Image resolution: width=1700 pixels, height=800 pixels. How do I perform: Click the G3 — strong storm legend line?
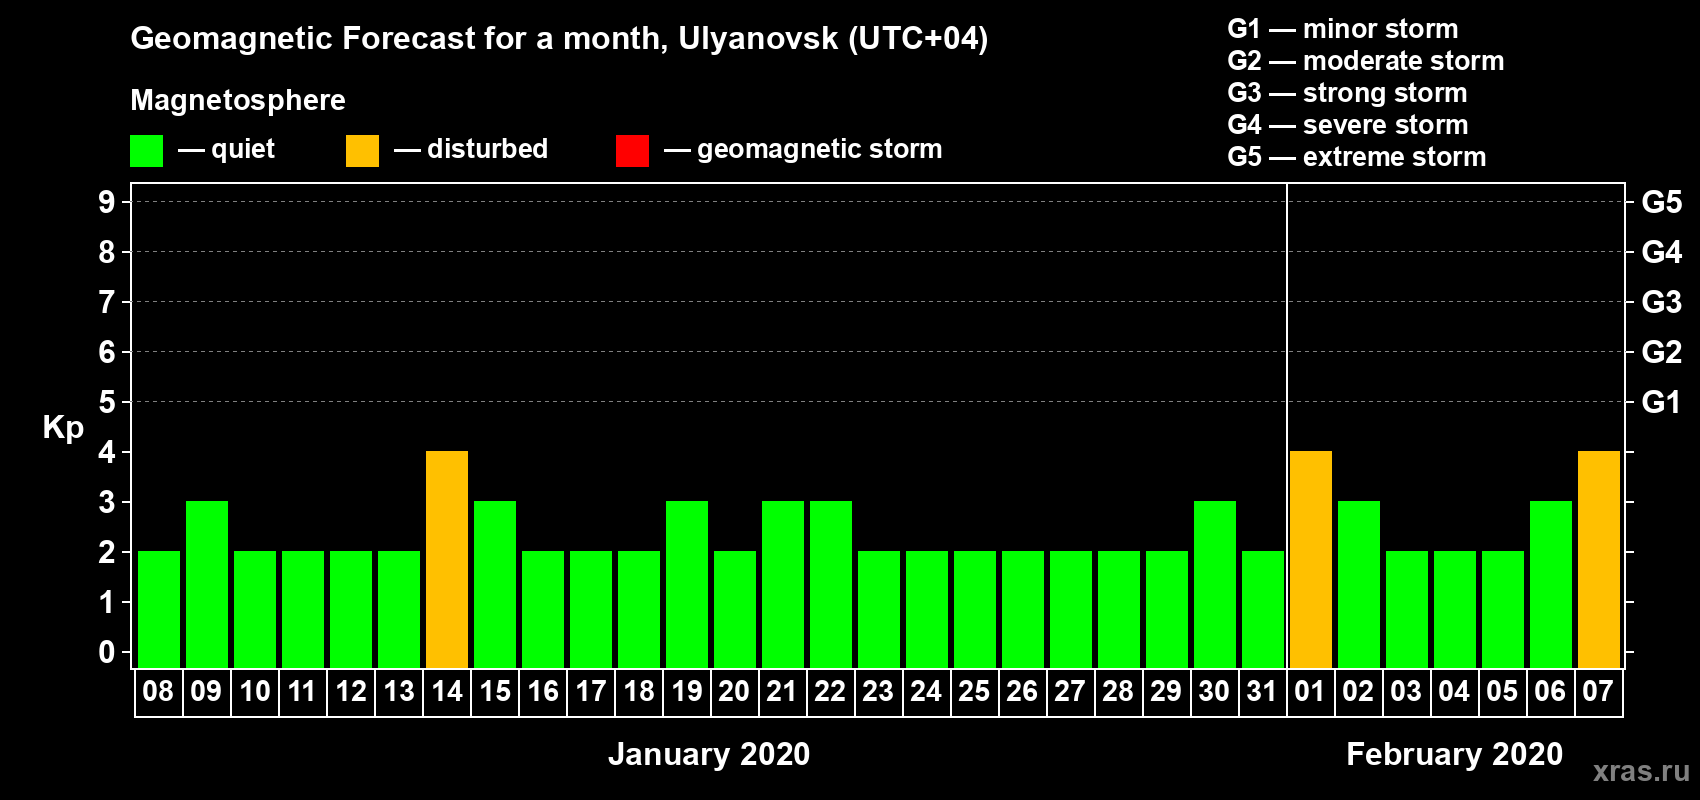(x=1347, y=93)
